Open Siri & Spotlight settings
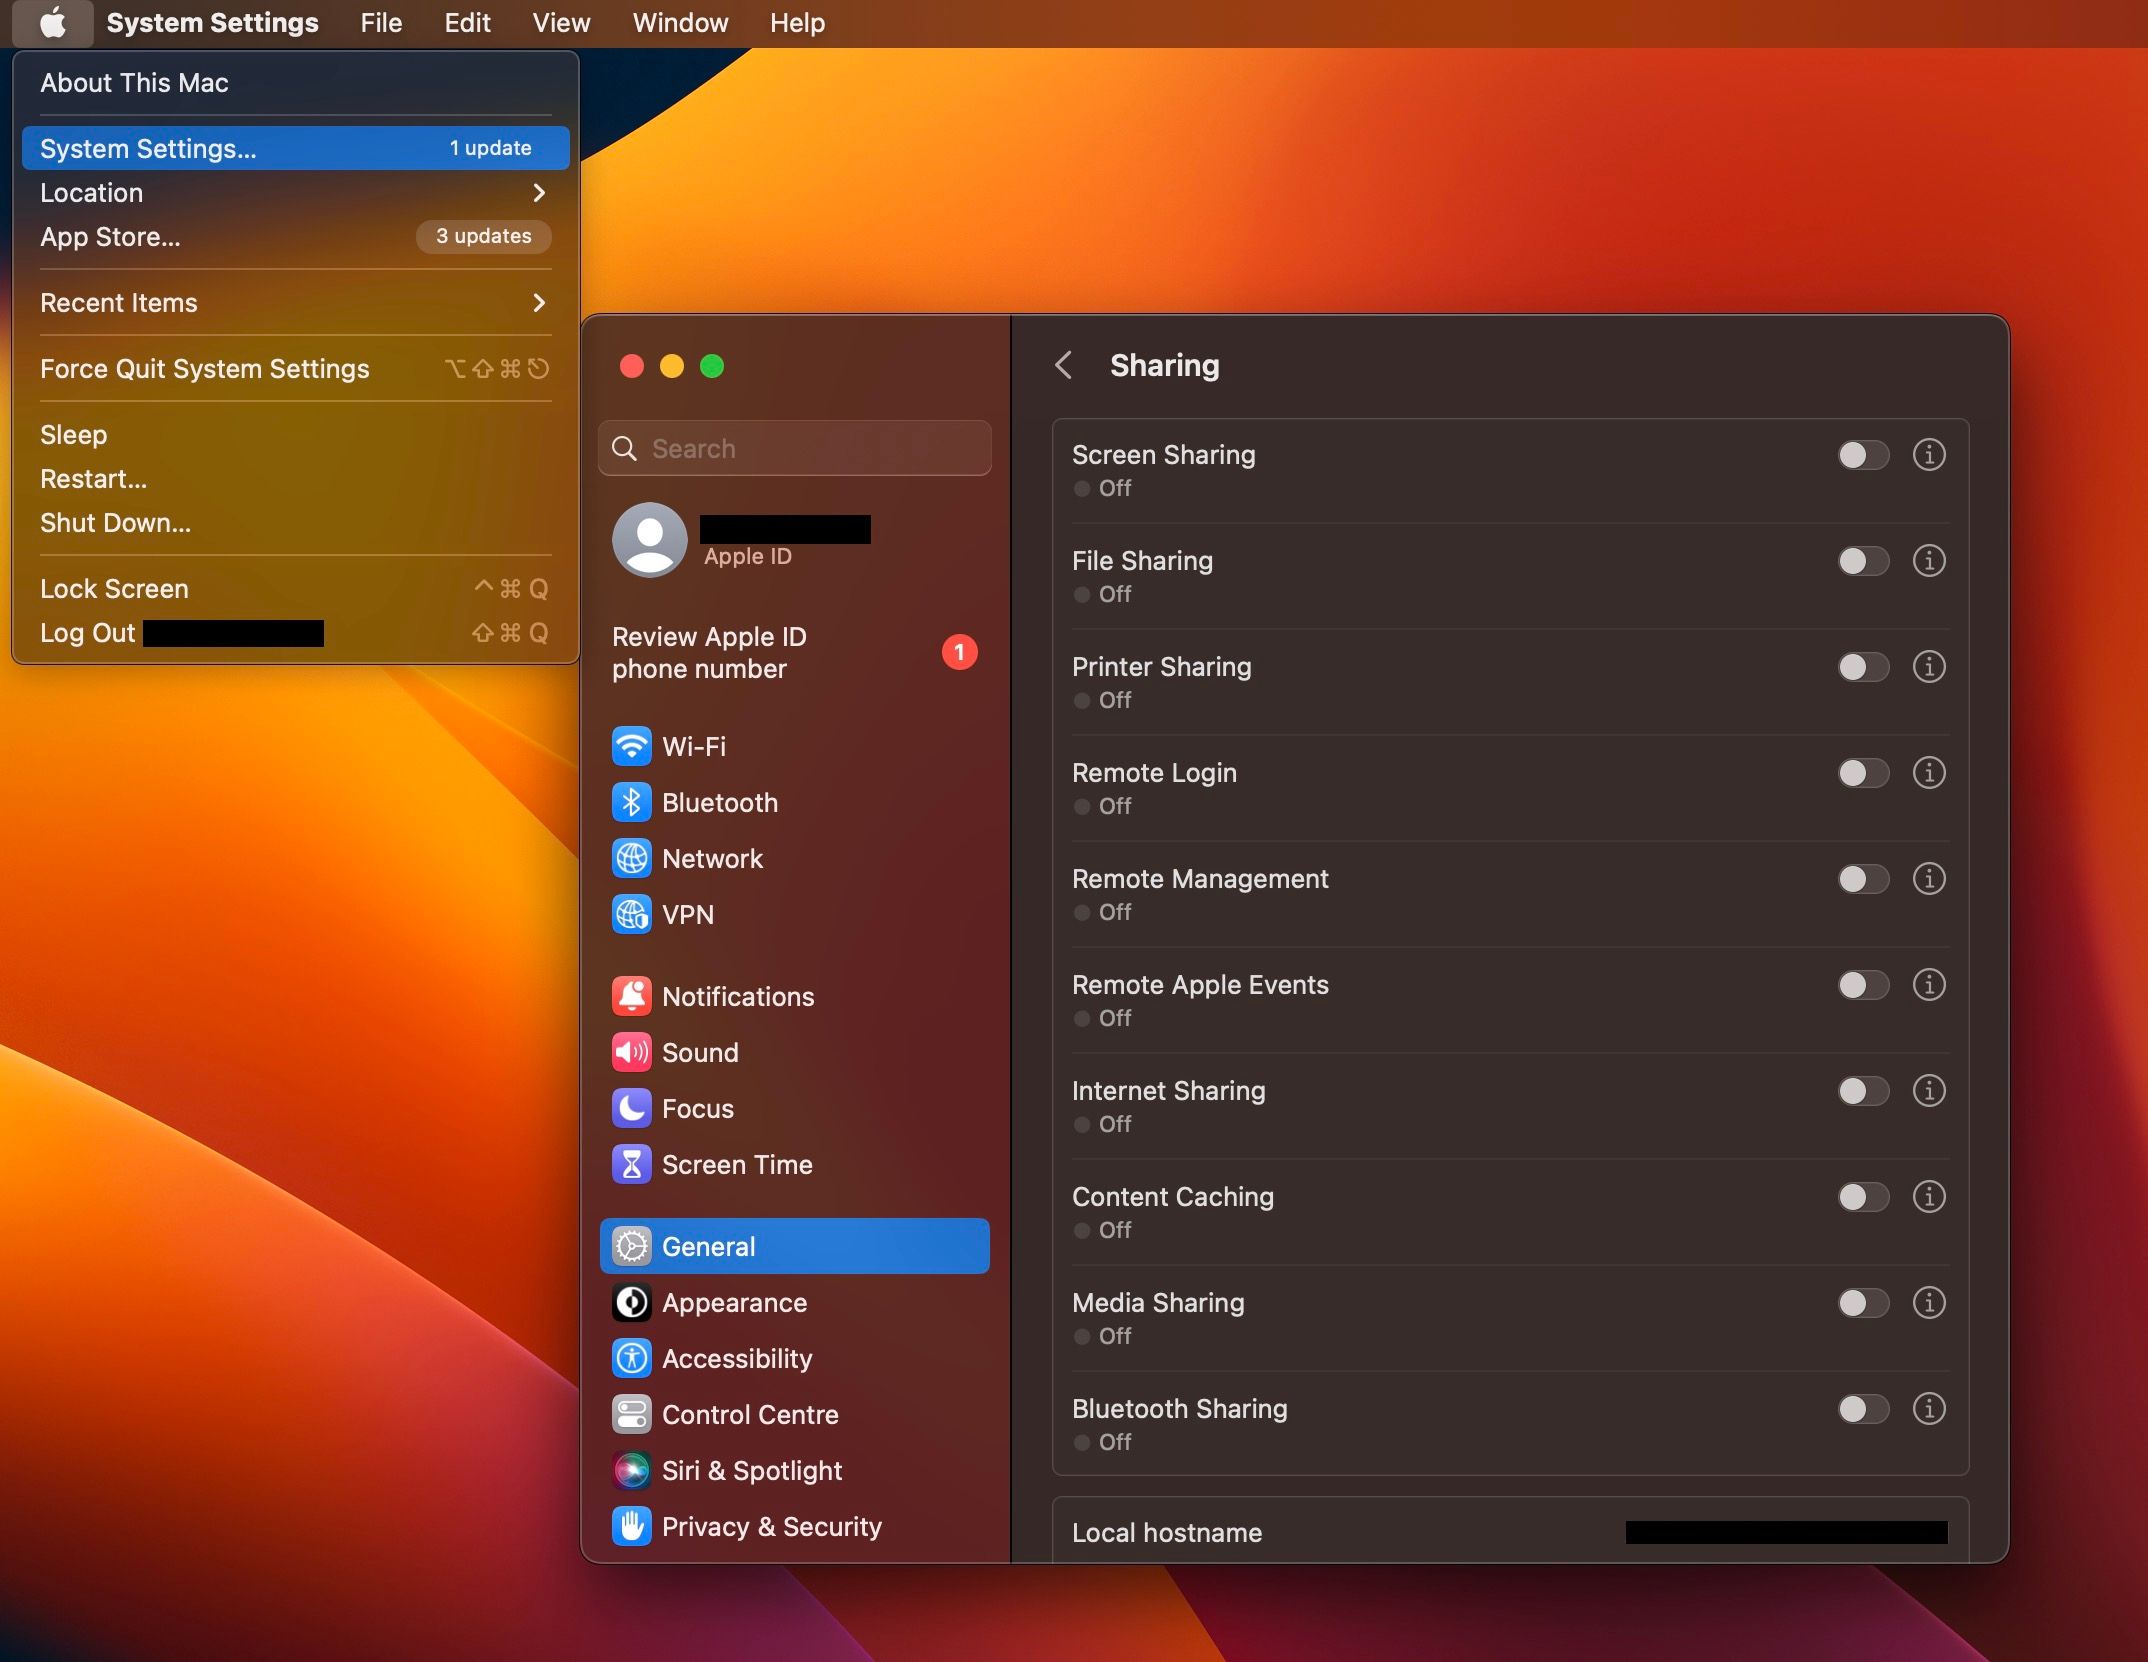The image size is (2148, 1662). pos(751,1470)
